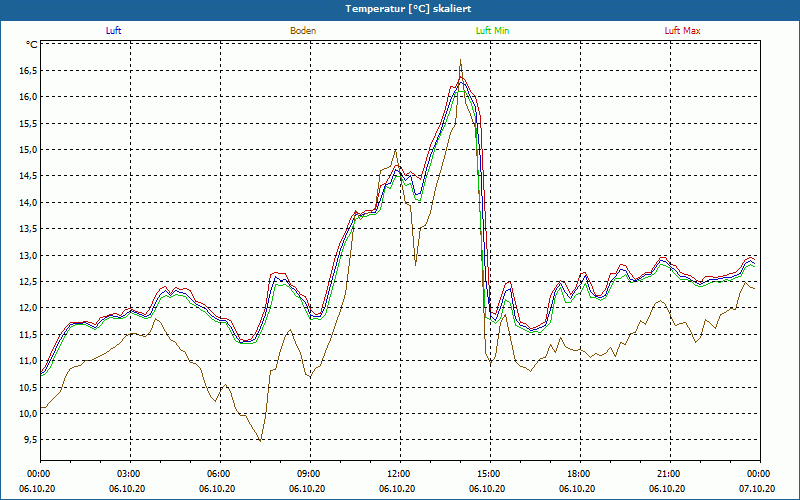Click the °C unit label on y-axis
Viewport: 800px width, 500px height.
32,45
